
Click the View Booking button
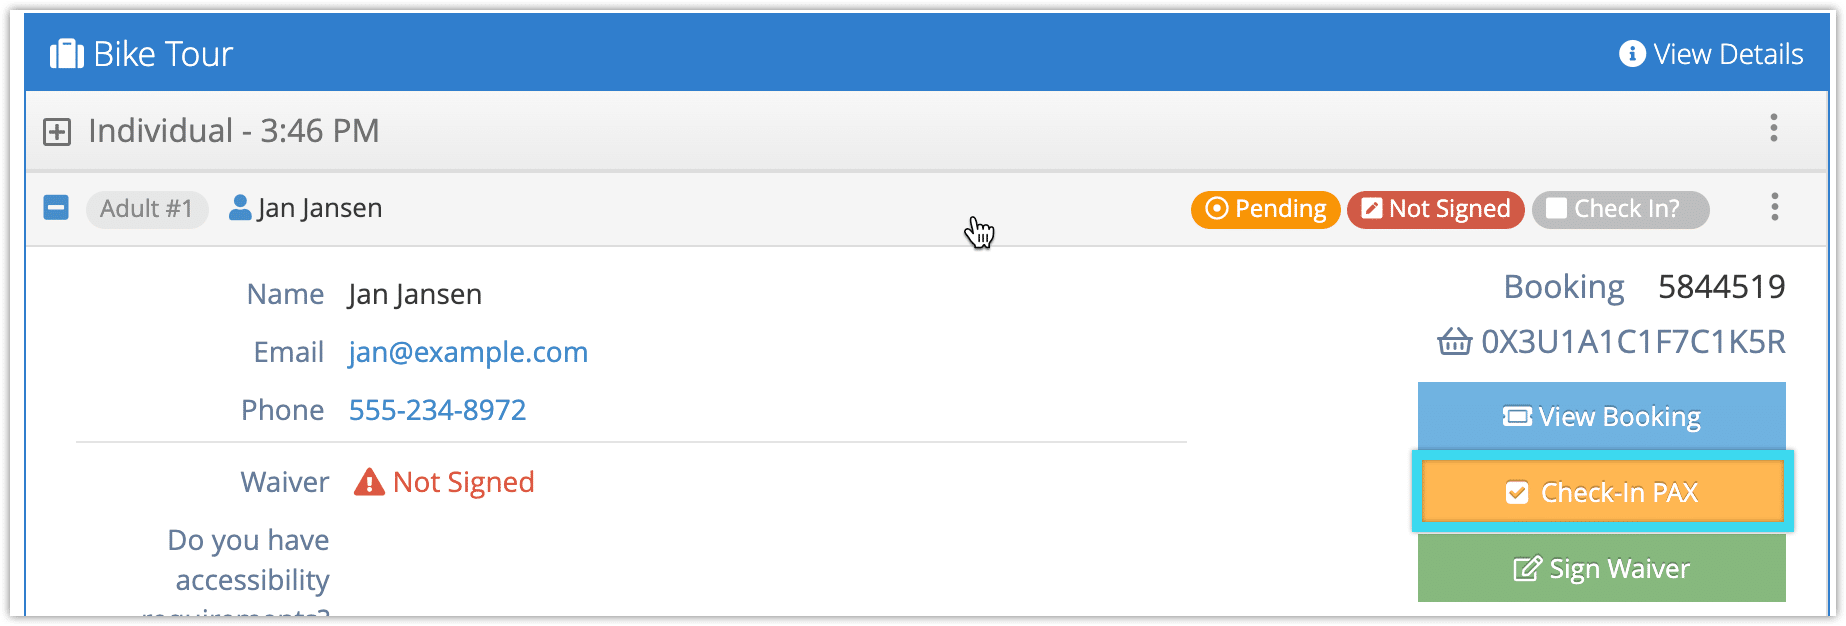tap(1601, 416)
